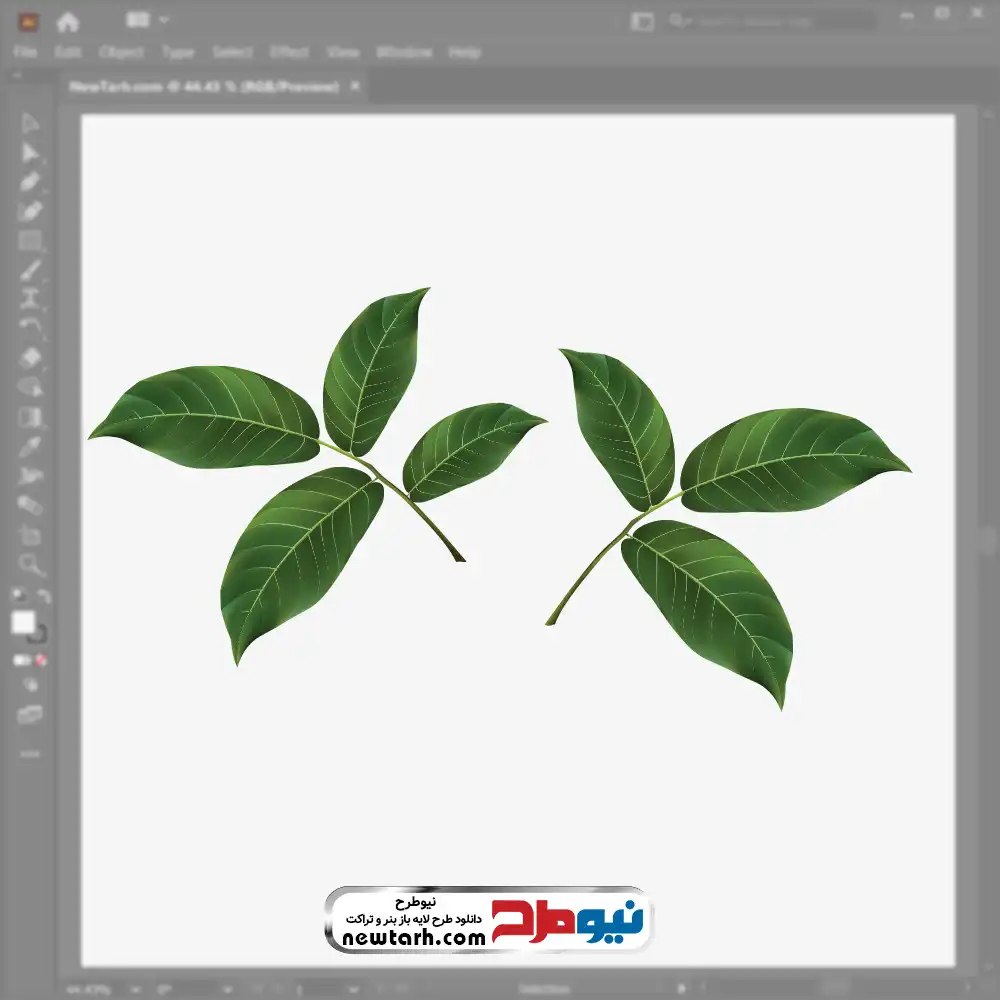The width and height of the screenshot is (1000, 1000).
Task: Open the Type menu
Action: 178,52
